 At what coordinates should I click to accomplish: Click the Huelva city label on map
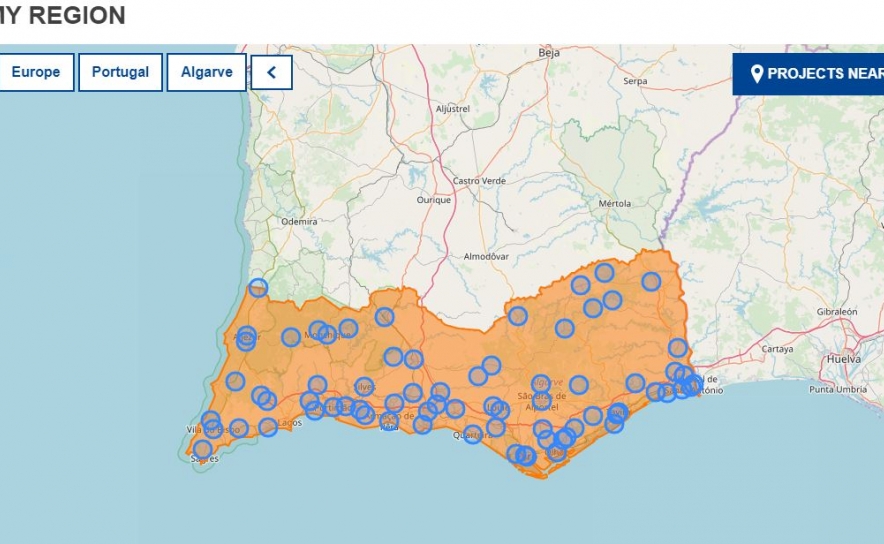[x=842, y=358]
